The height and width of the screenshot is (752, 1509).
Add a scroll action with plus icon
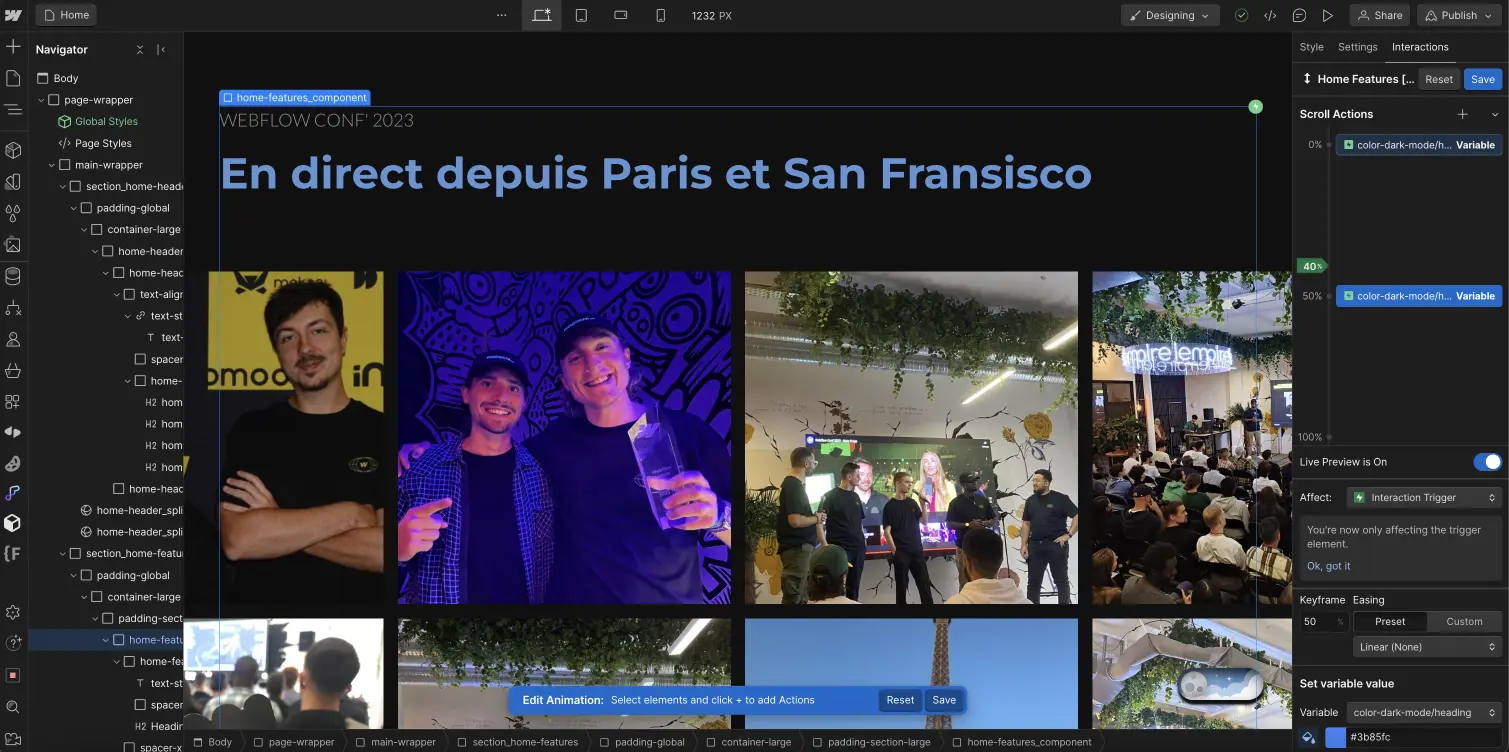tap(1462, 114)
